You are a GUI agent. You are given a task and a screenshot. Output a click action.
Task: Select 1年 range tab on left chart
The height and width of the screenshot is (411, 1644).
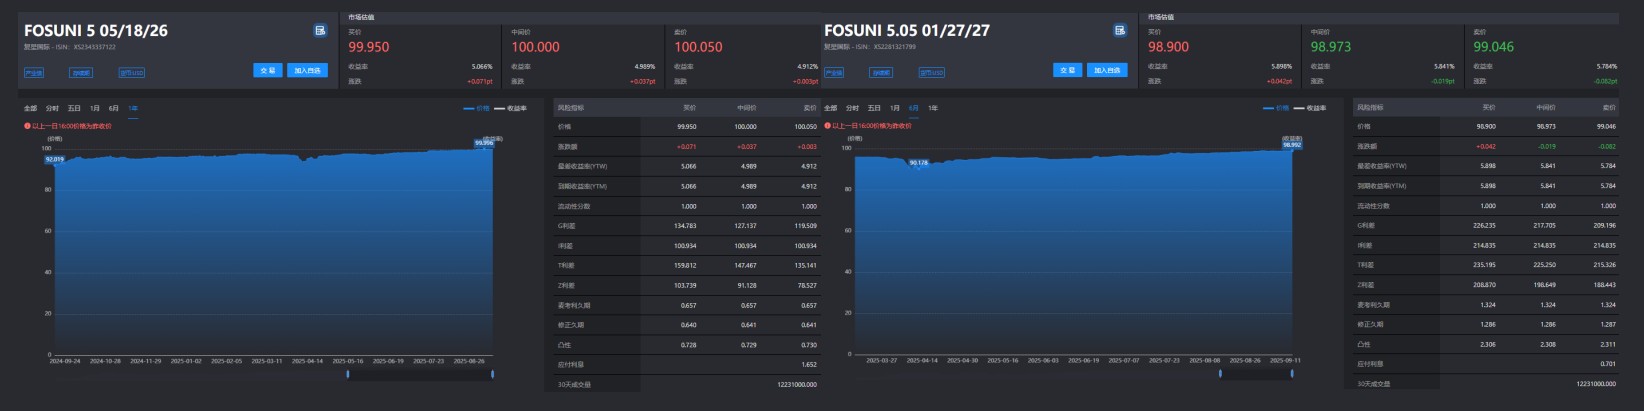(133, 108)
